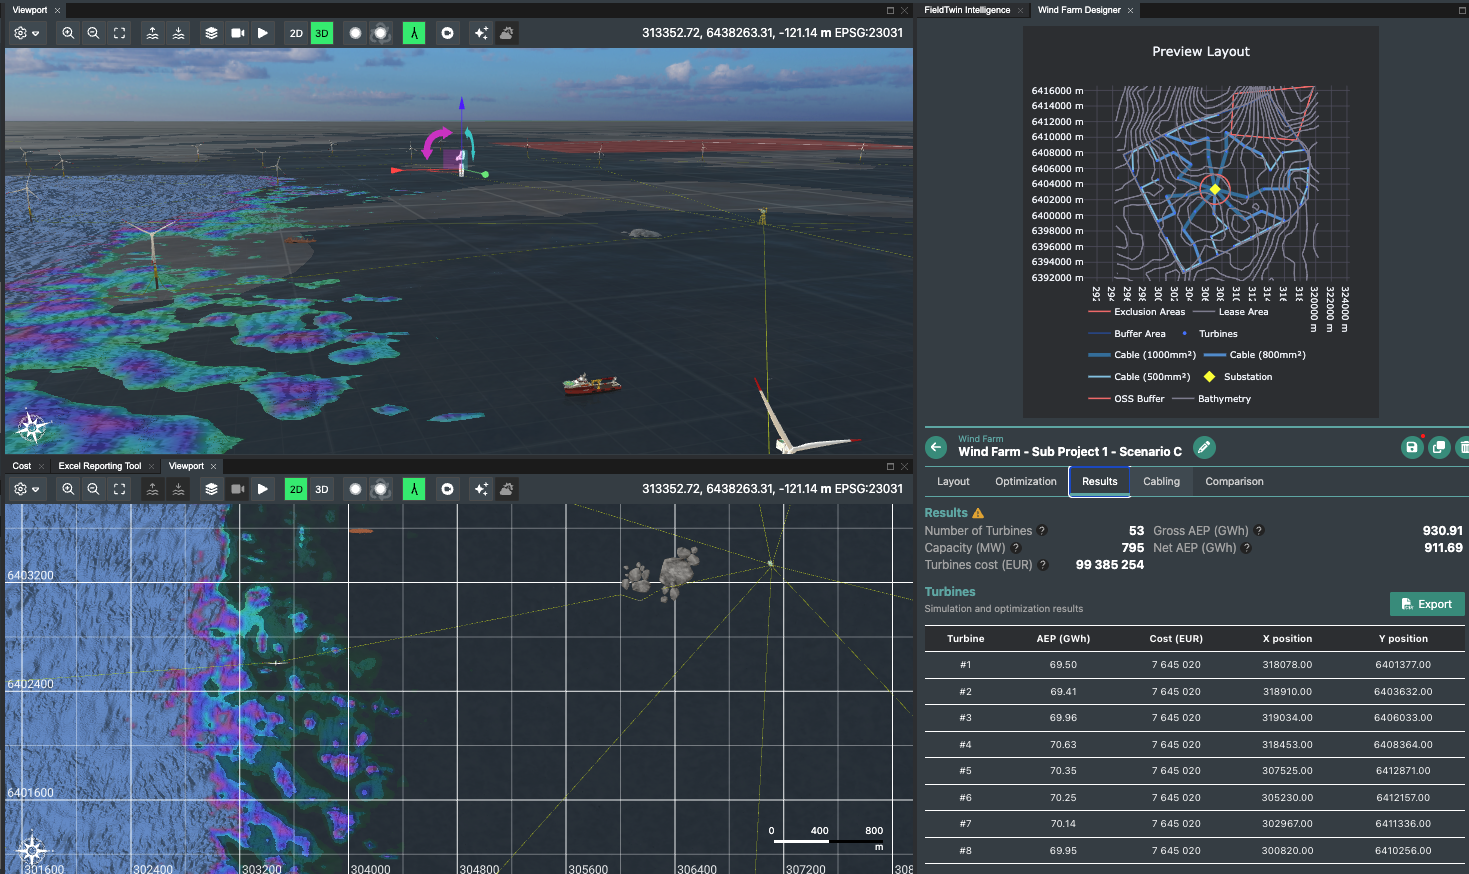The width and height of the screenshot is (1469, 874).
Task: Click the edit pencil next to scenario name
Action: (1204, 447)
